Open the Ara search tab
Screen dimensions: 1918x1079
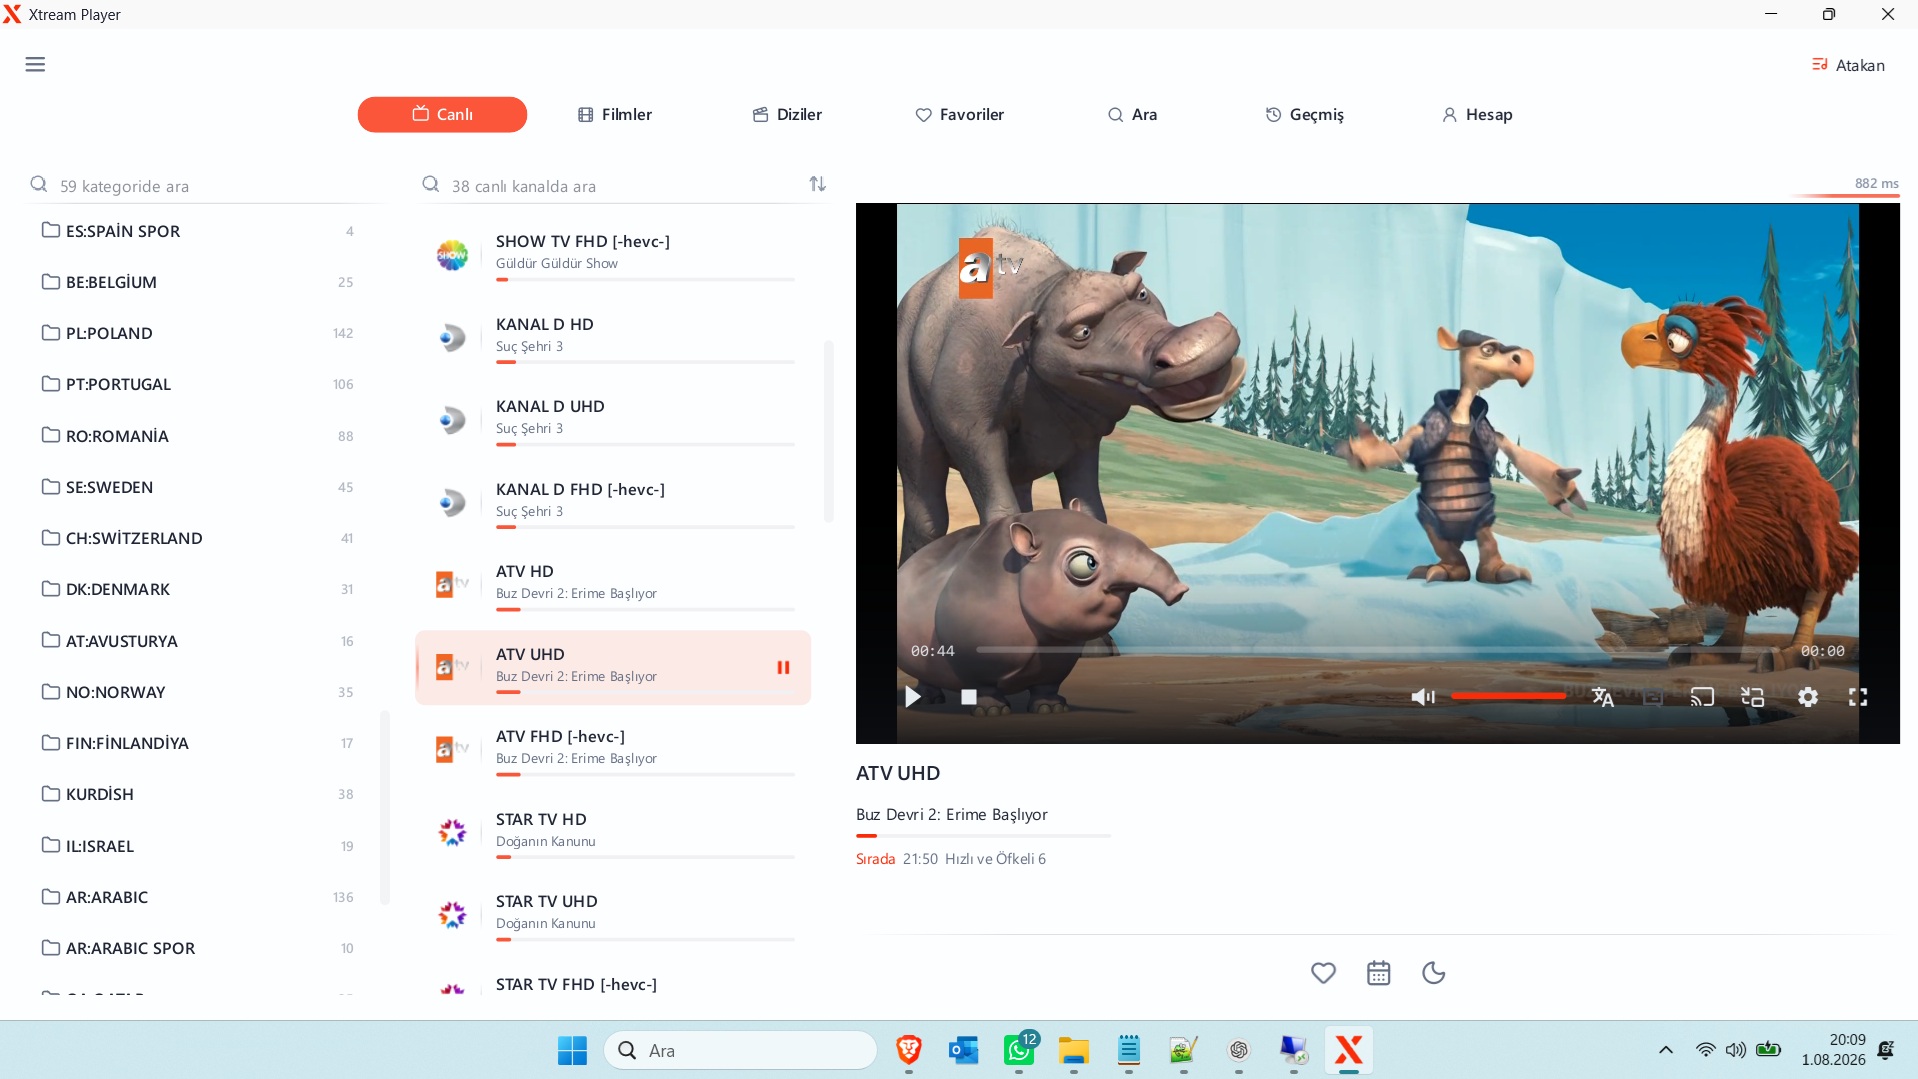1132,114
